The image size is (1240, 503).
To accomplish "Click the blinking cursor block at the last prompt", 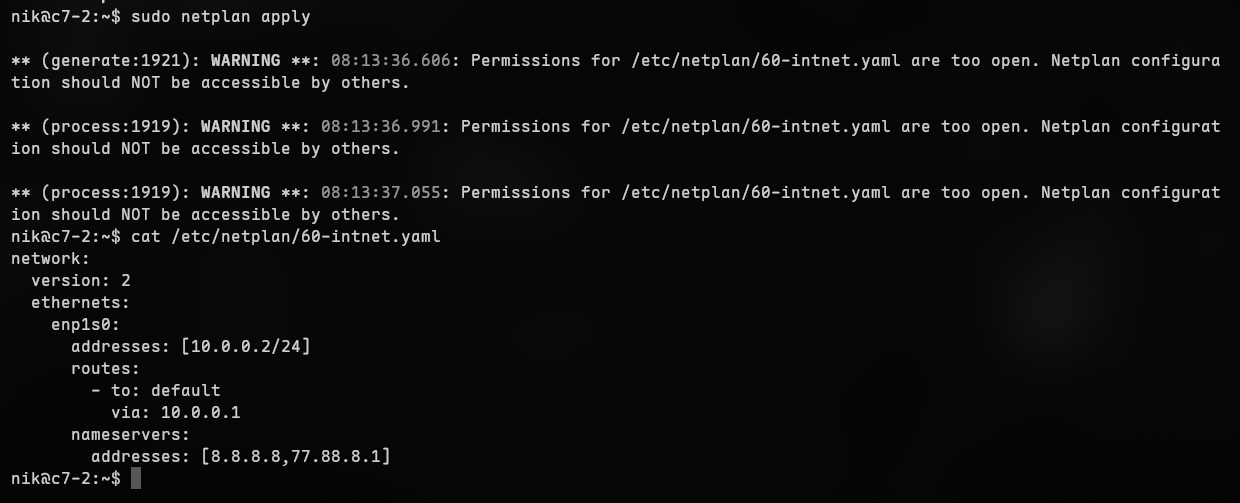I will [136, 479].
